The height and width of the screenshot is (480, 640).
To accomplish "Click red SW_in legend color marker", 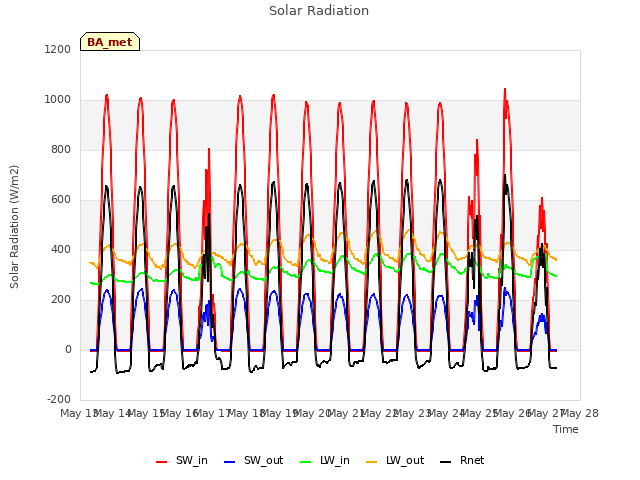I will coord(162,462).
